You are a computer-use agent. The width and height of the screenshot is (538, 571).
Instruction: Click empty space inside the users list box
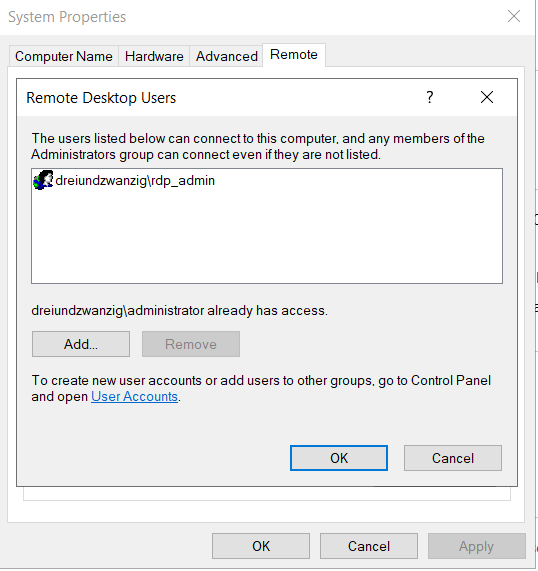pos(267,240)
